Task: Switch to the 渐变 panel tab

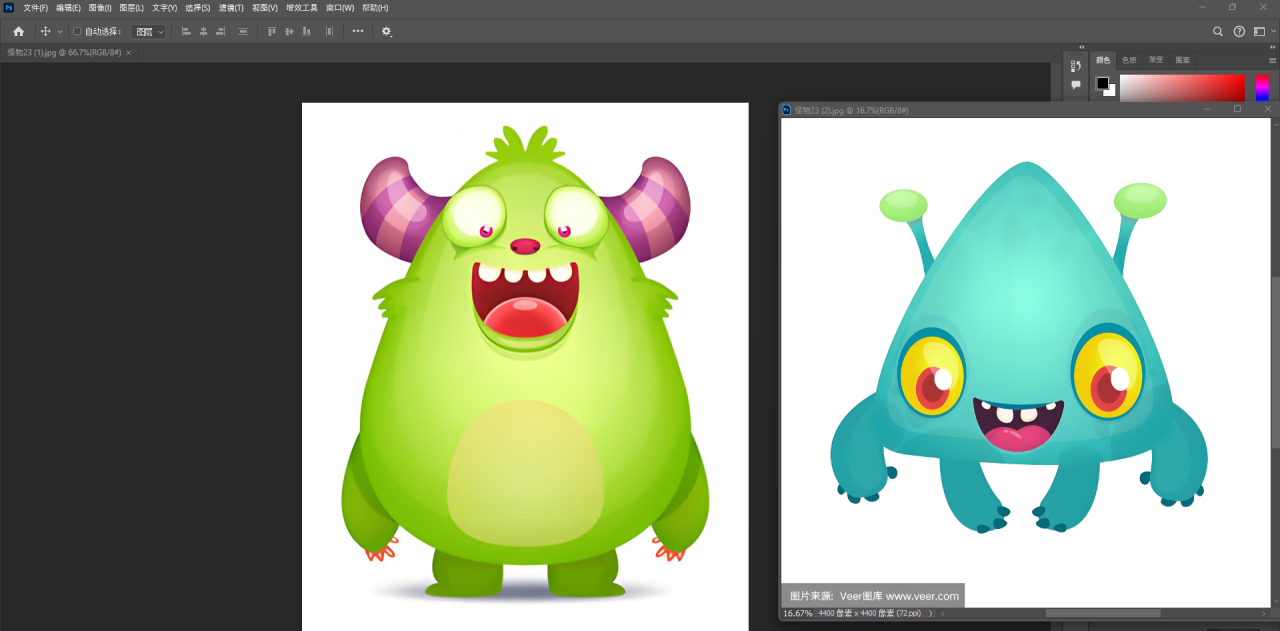Action: tap(1156, 60)
